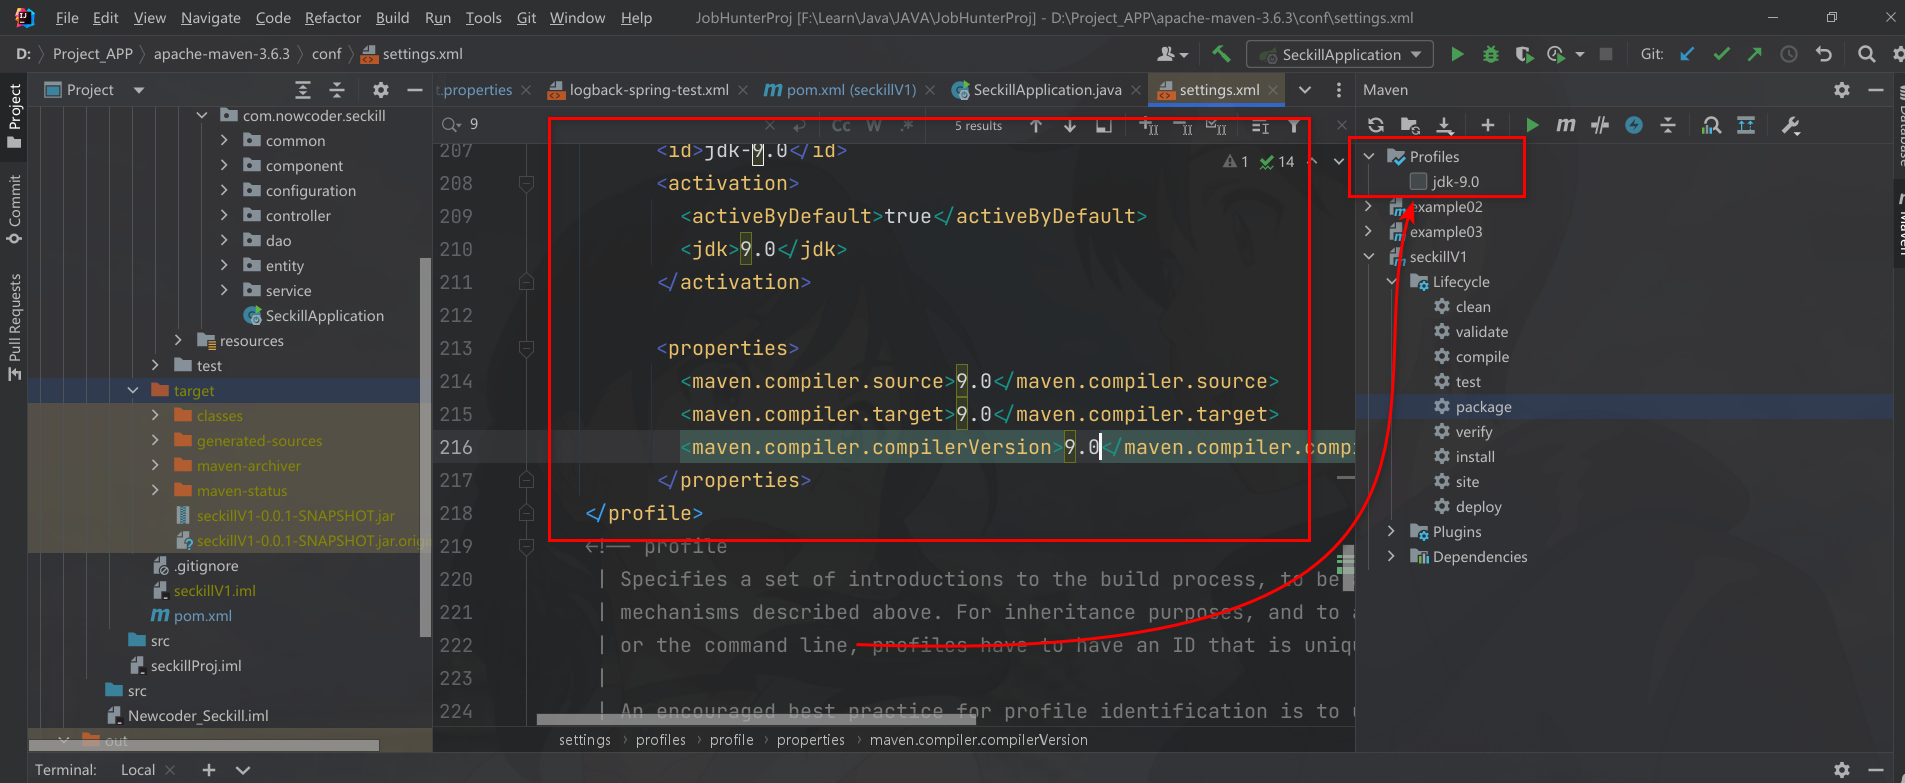Screen dimensions: 1905x783
Task: Run Maven Build green play icon
Action: coord(1532,125)
